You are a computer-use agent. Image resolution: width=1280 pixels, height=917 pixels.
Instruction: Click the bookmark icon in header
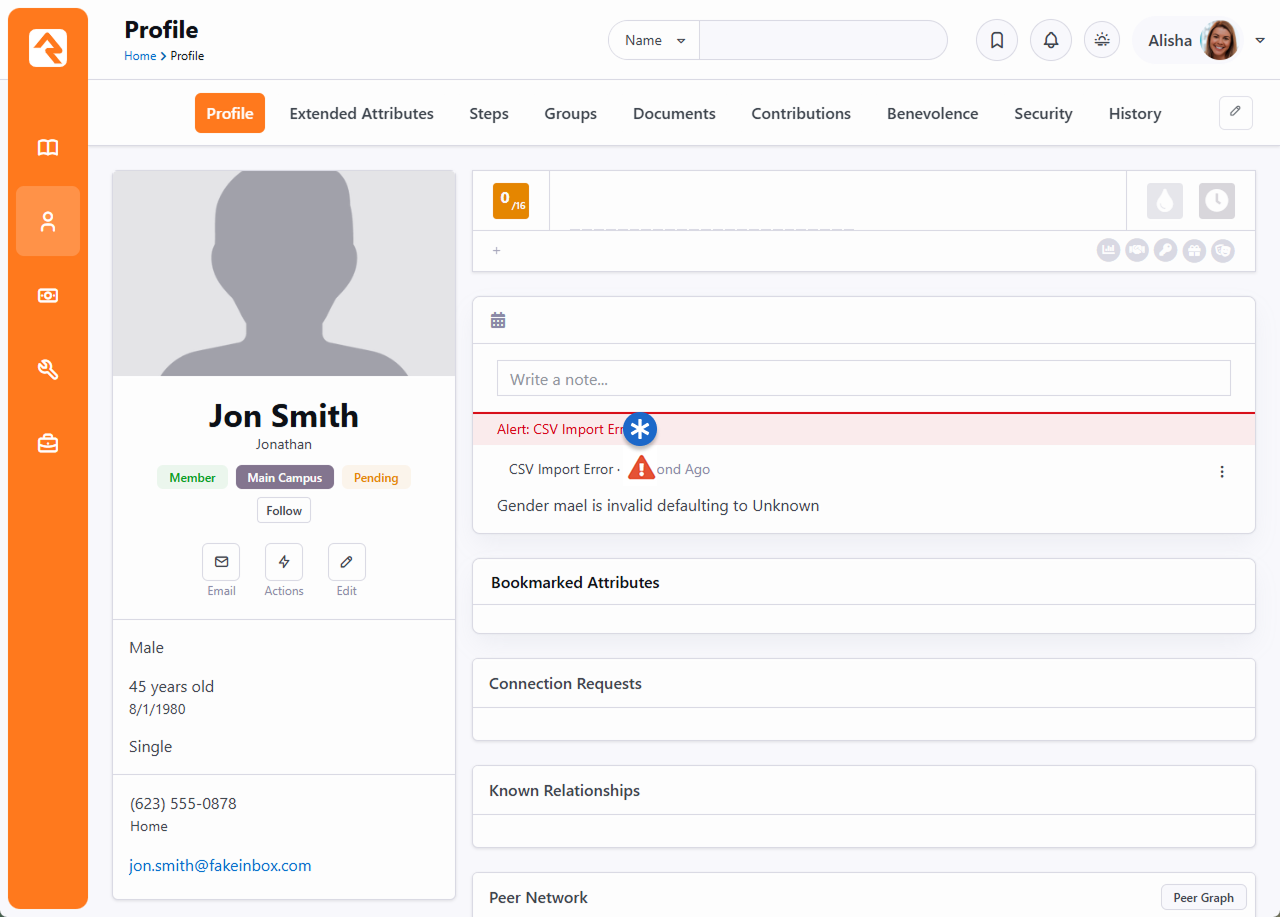996,41
